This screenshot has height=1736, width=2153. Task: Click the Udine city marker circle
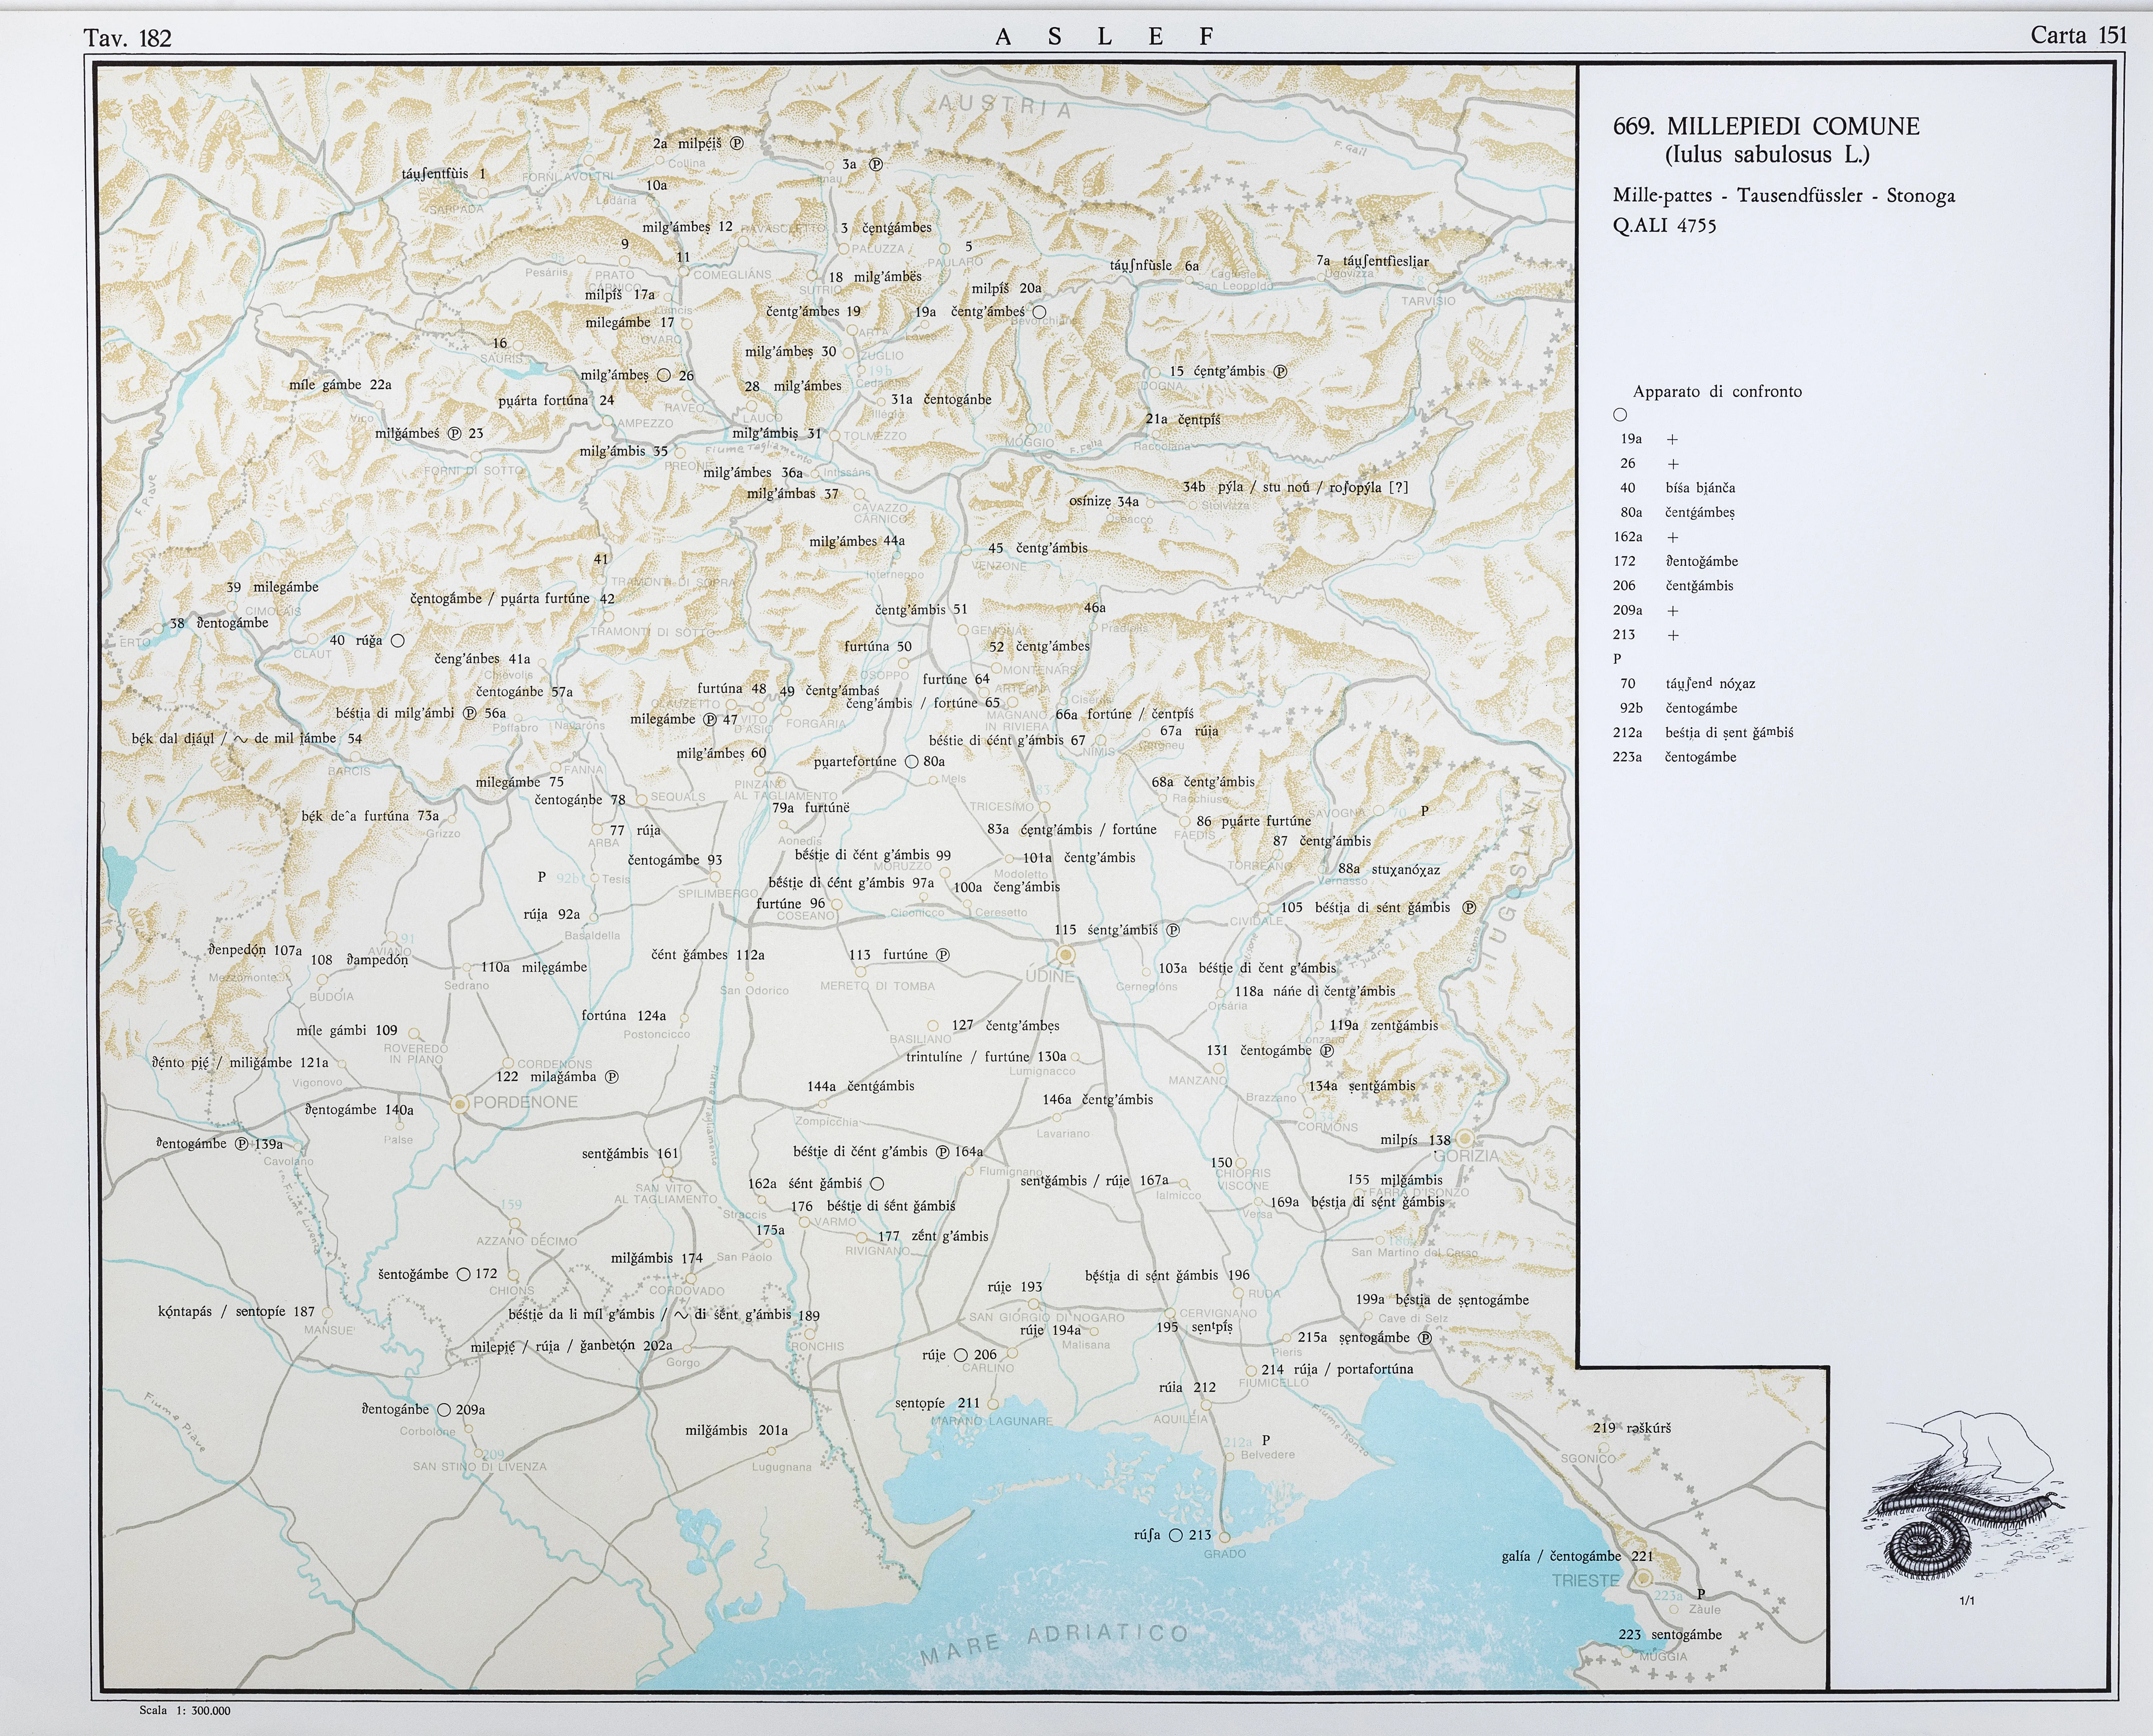(x=1066, y=954)
